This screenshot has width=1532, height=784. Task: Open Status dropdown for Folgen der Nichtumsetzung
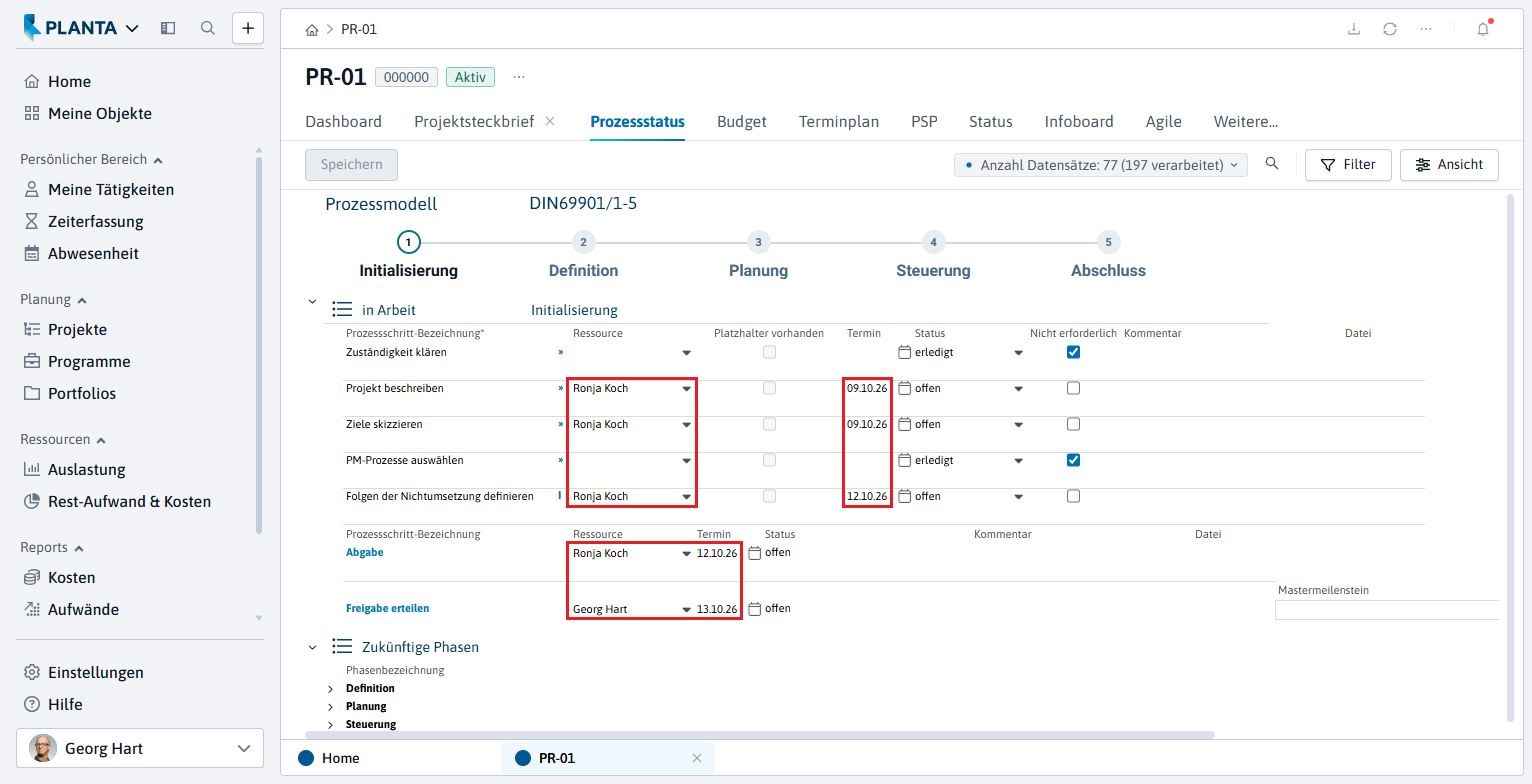pos(1018,497)
